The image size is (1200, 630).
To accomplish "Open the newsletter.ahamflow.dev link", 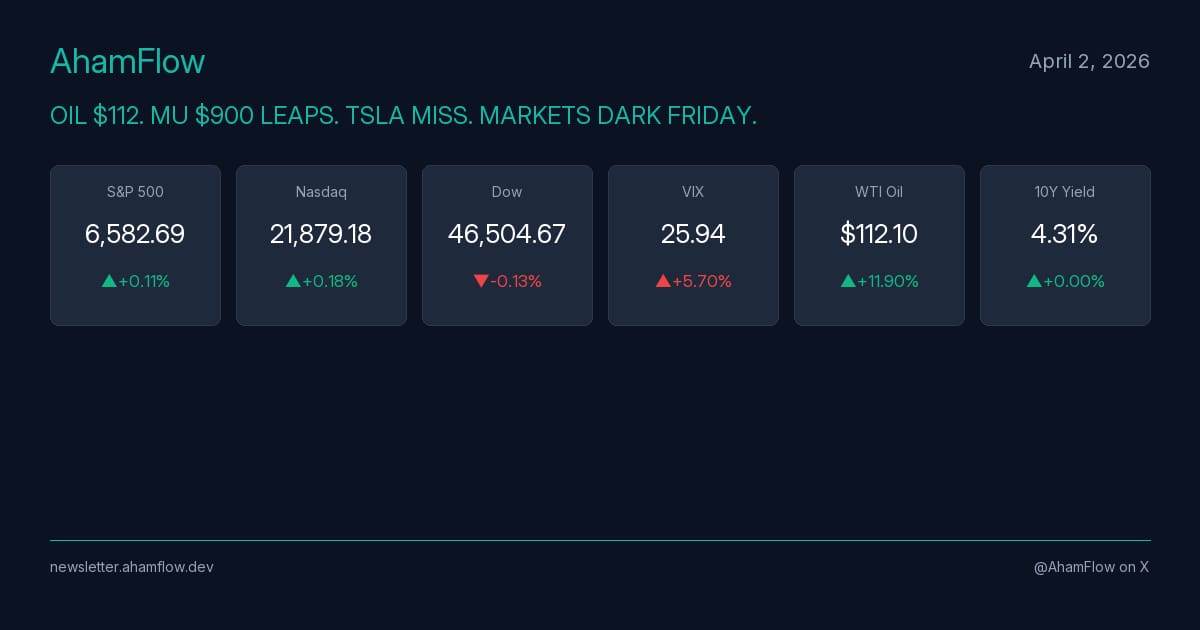I will [131, 567].
